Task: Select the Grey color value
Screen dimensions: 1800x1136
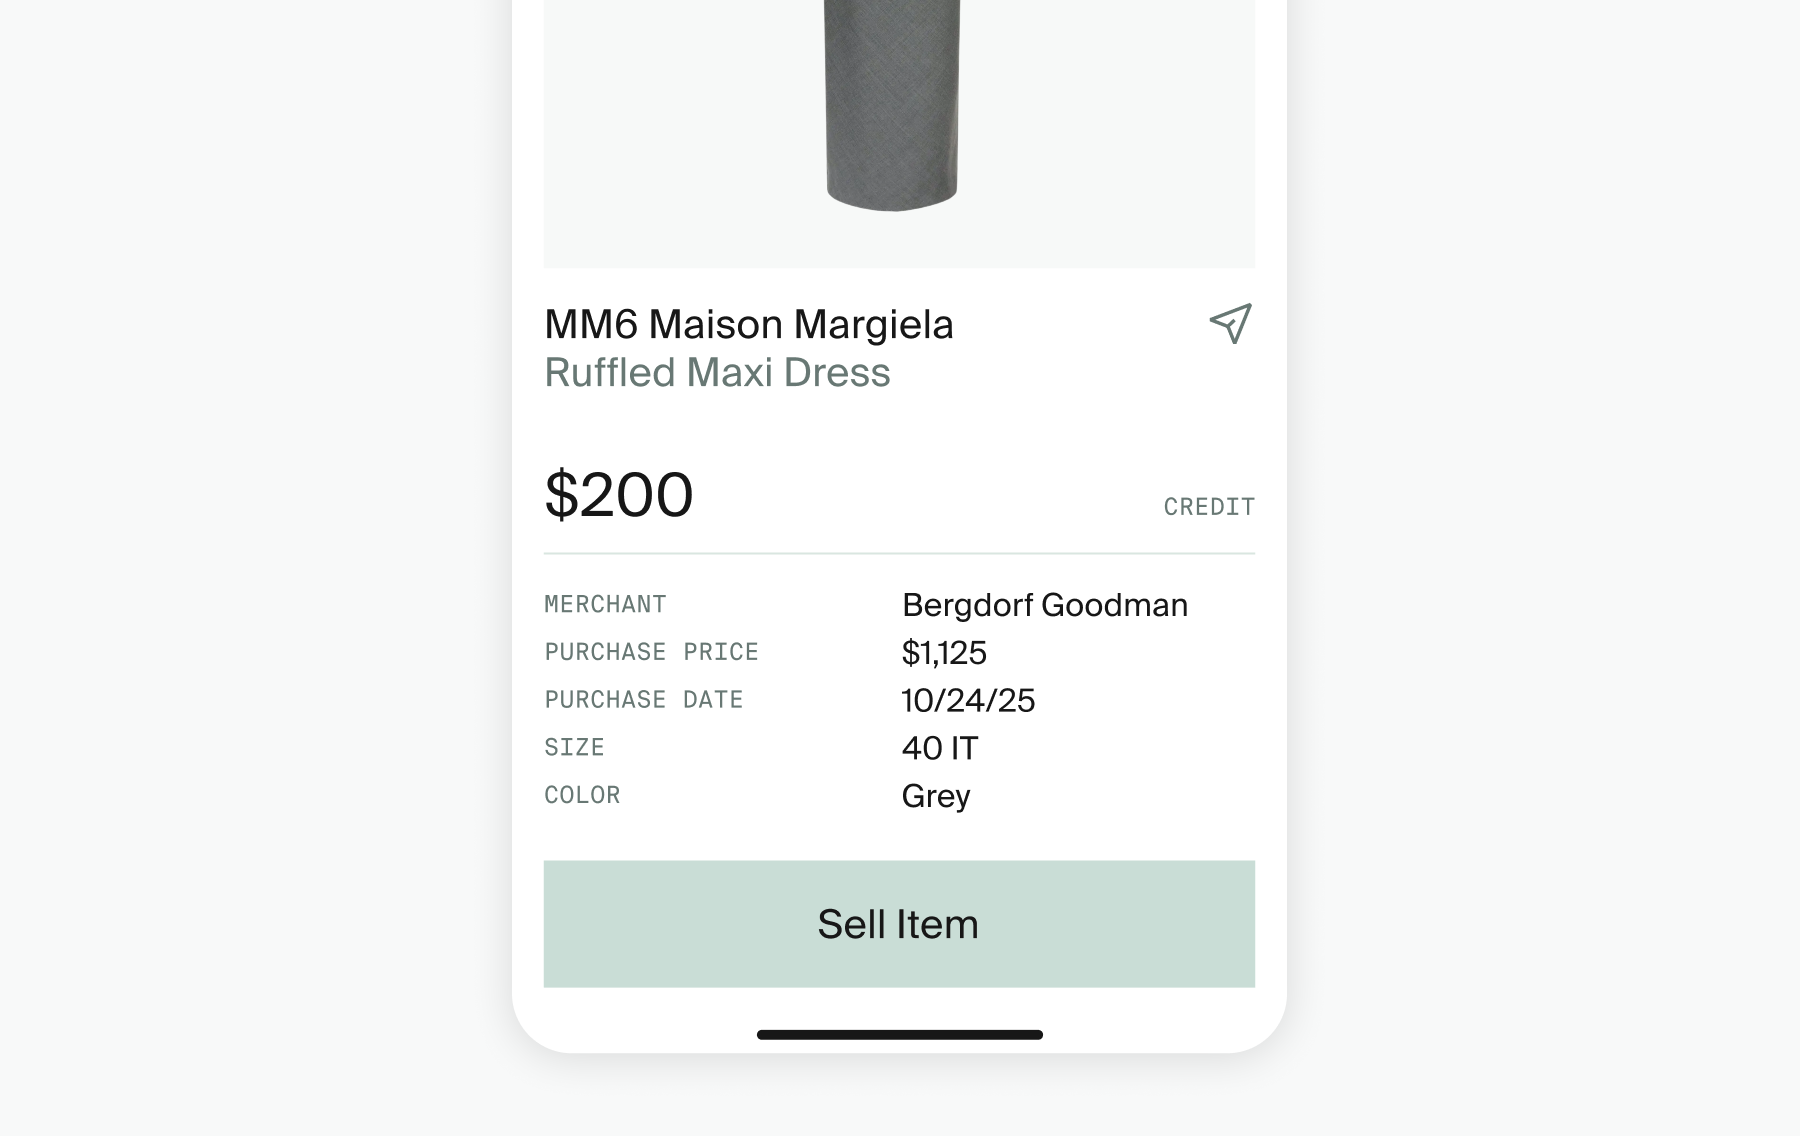Action: (x=936, y=796)
